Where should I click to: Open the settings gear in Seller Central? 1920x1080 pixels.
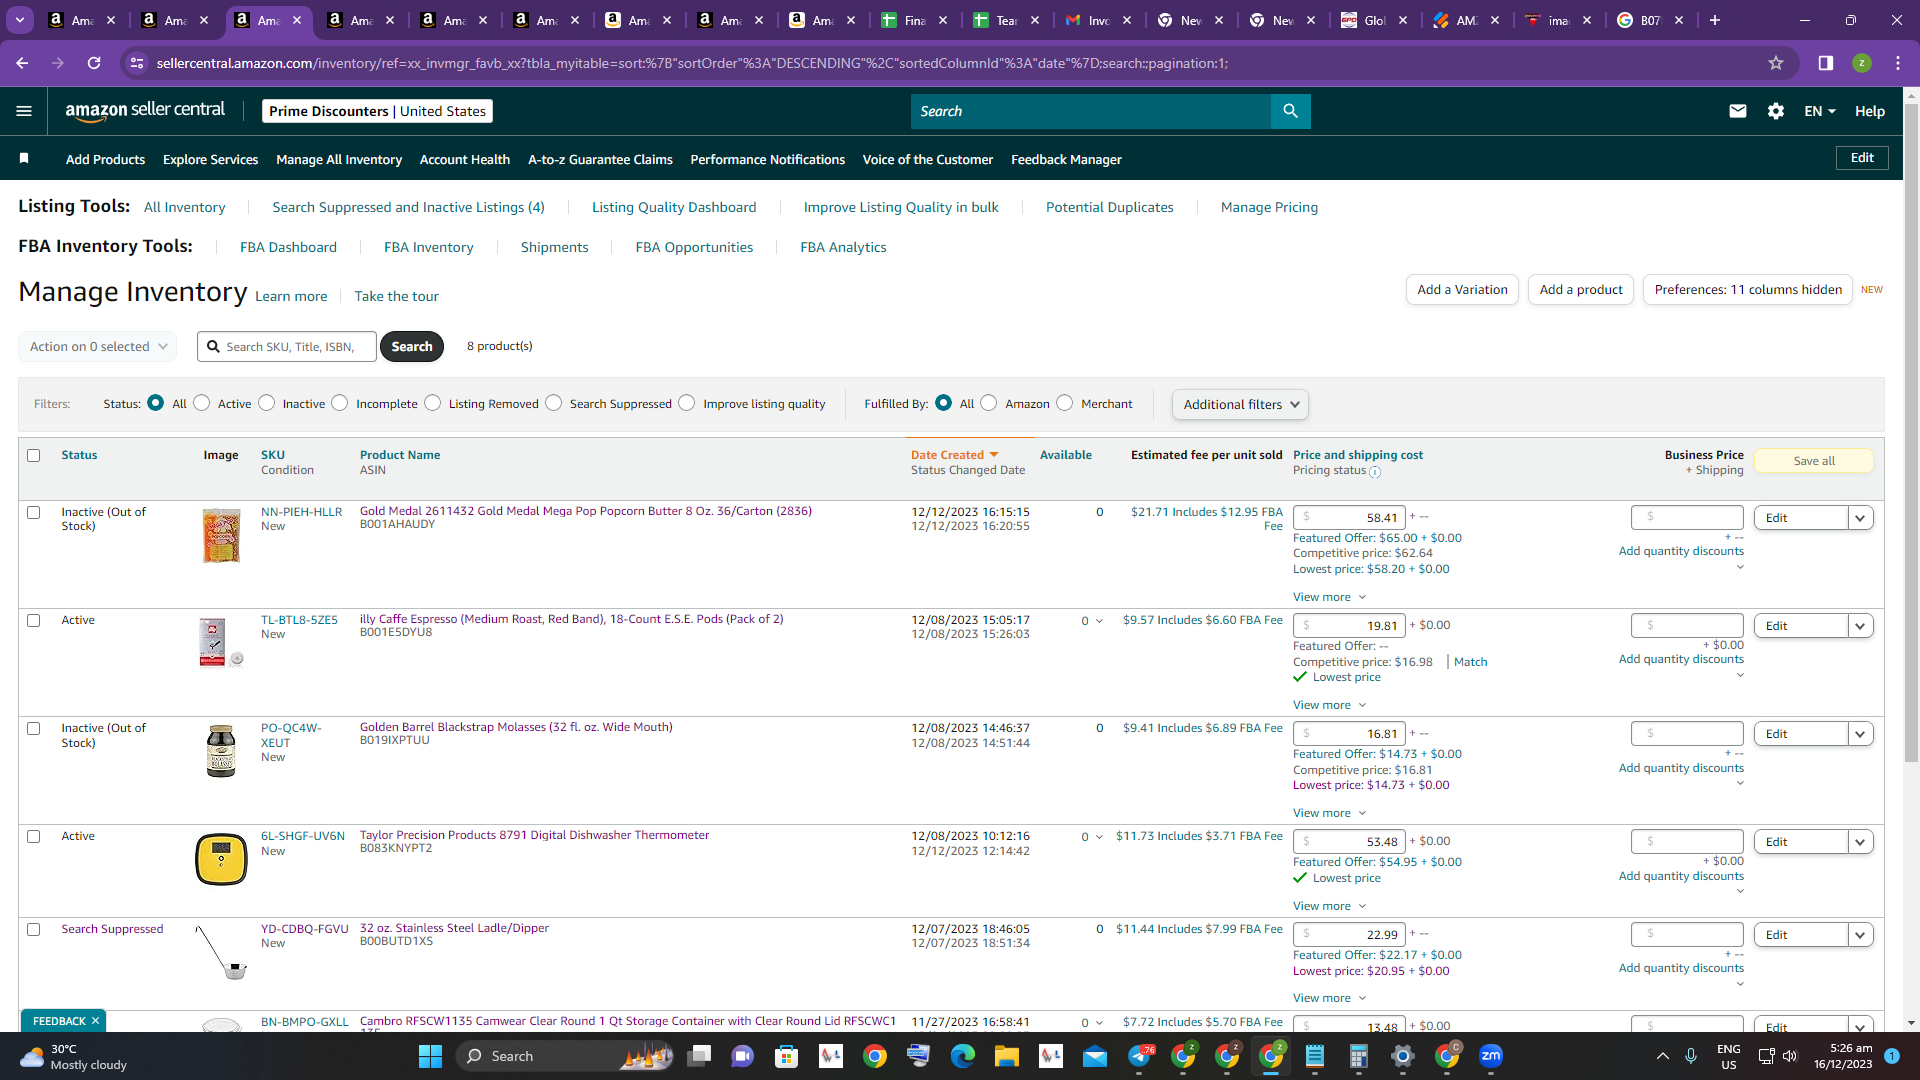[1776, 111]
